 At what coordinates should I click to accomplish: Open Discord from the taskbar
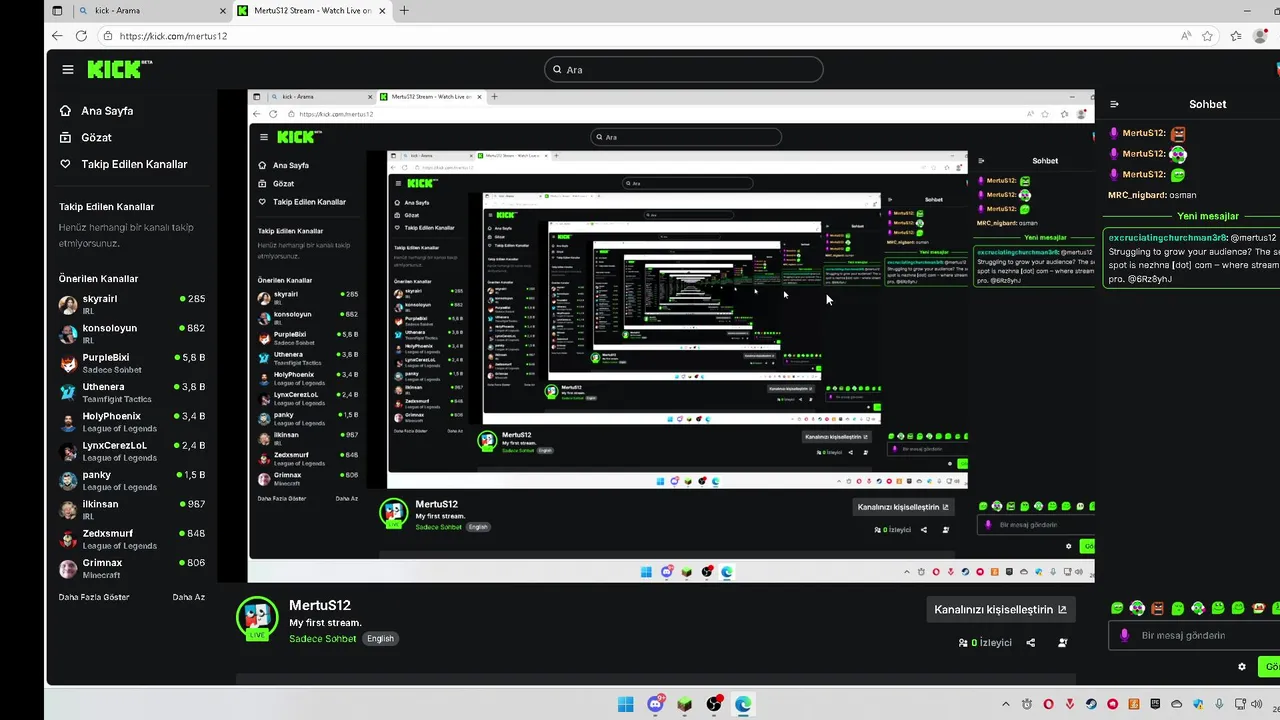click(x=656, y=704)
